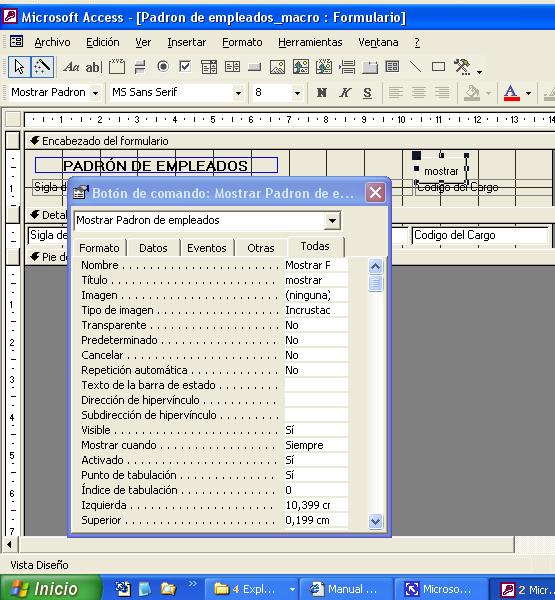Apply the fill/background color bucket
The image size is (555, 600).
472,93
